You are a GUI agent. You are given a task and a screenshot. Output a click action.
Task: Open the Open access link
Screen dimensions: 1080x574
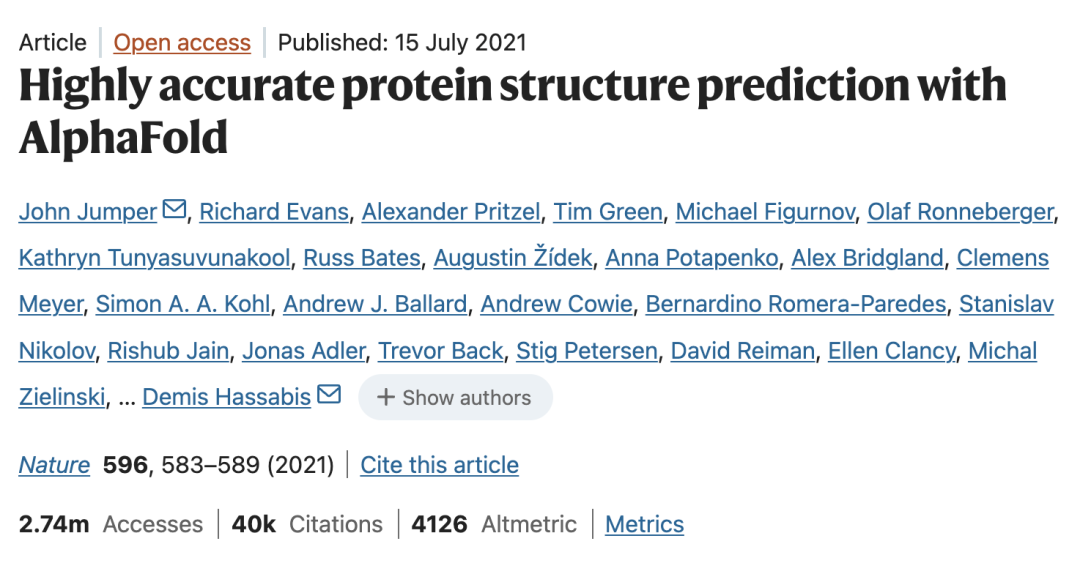(182, 43)
